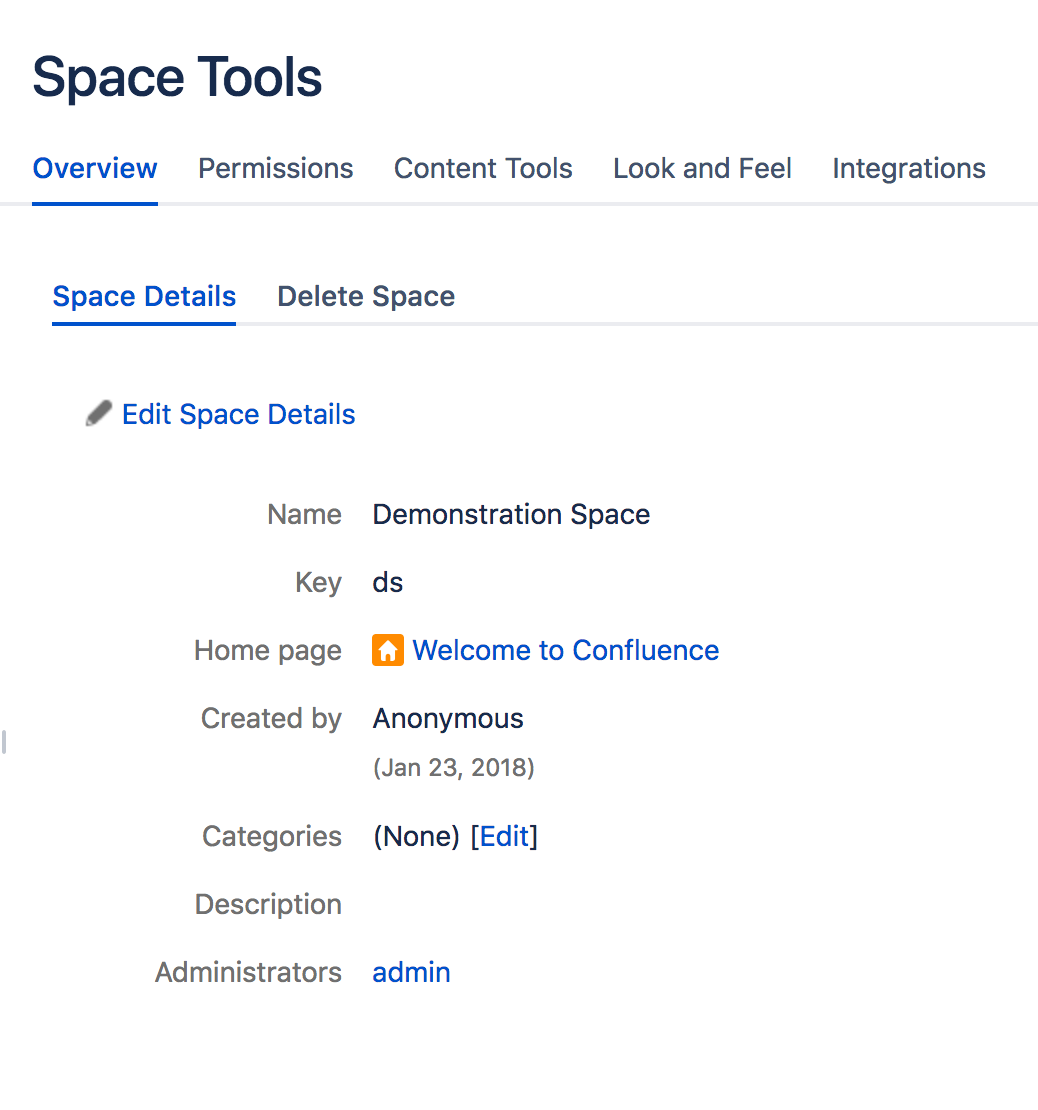Open the Integrations tab
Image resolution: width=1038 pixels, height=1110 pixels.
908,168
